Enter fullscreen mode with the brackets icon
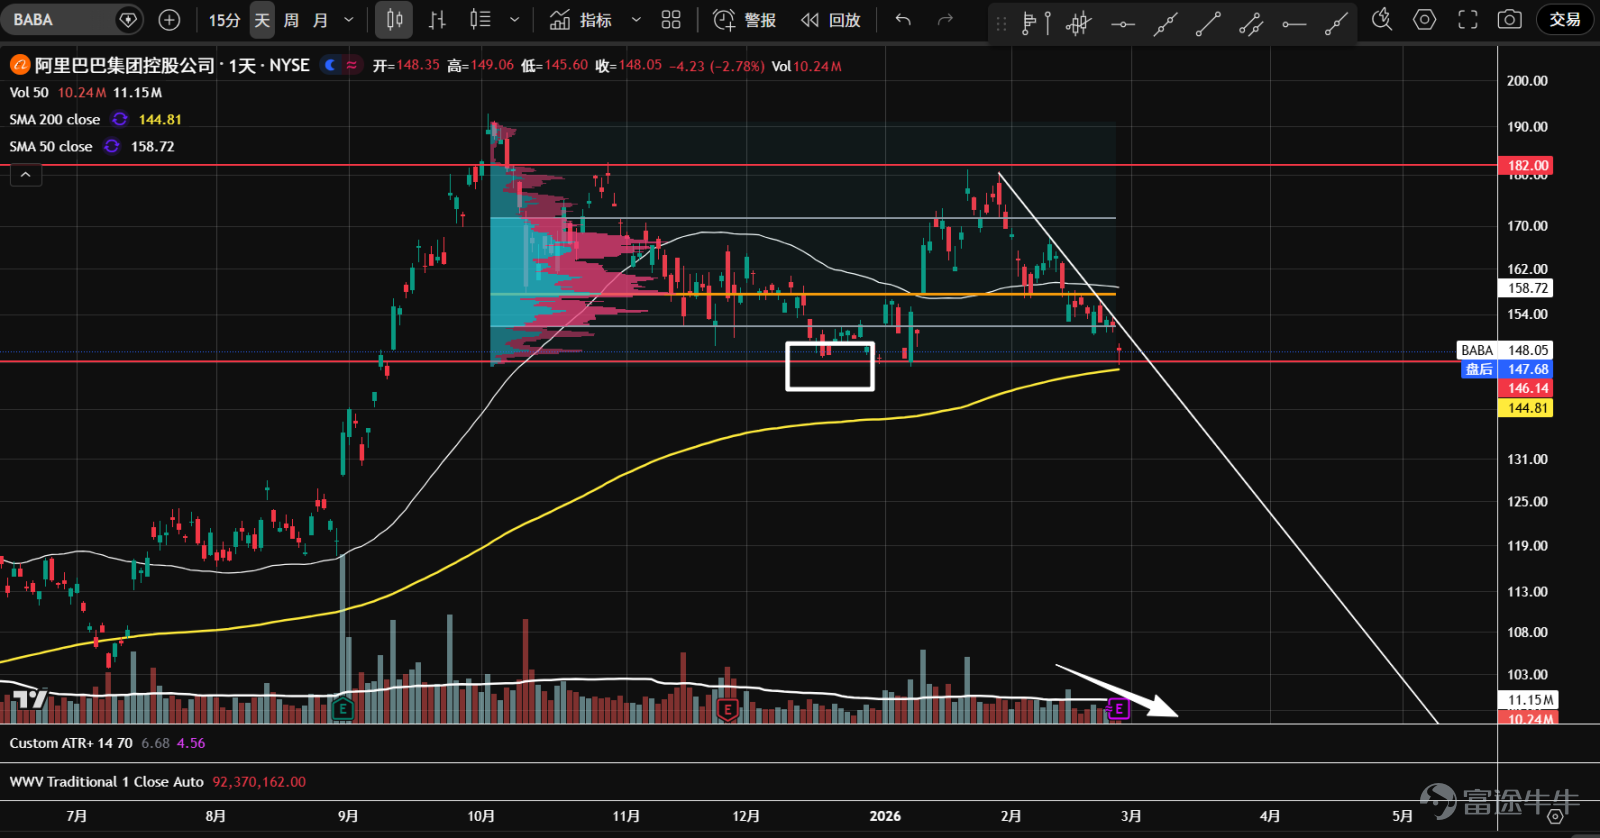Viewport: 1600px width, 838px height. pos(1467,20)
